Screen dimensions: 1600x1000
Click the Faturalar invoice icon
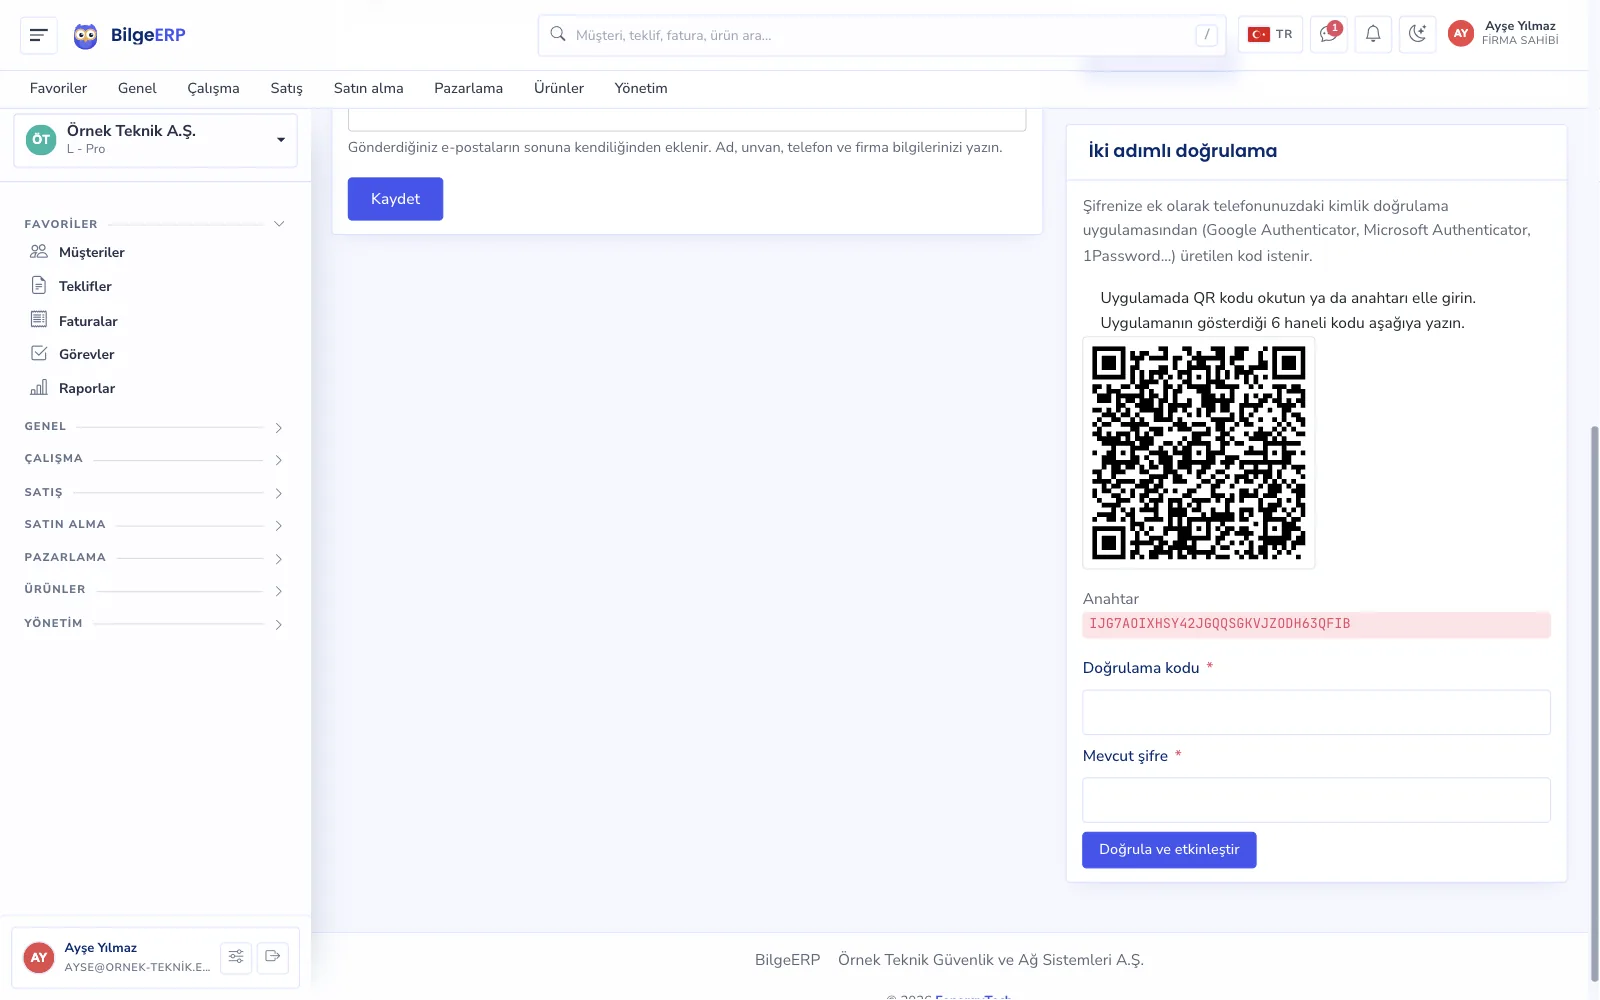tap(39, 319)
